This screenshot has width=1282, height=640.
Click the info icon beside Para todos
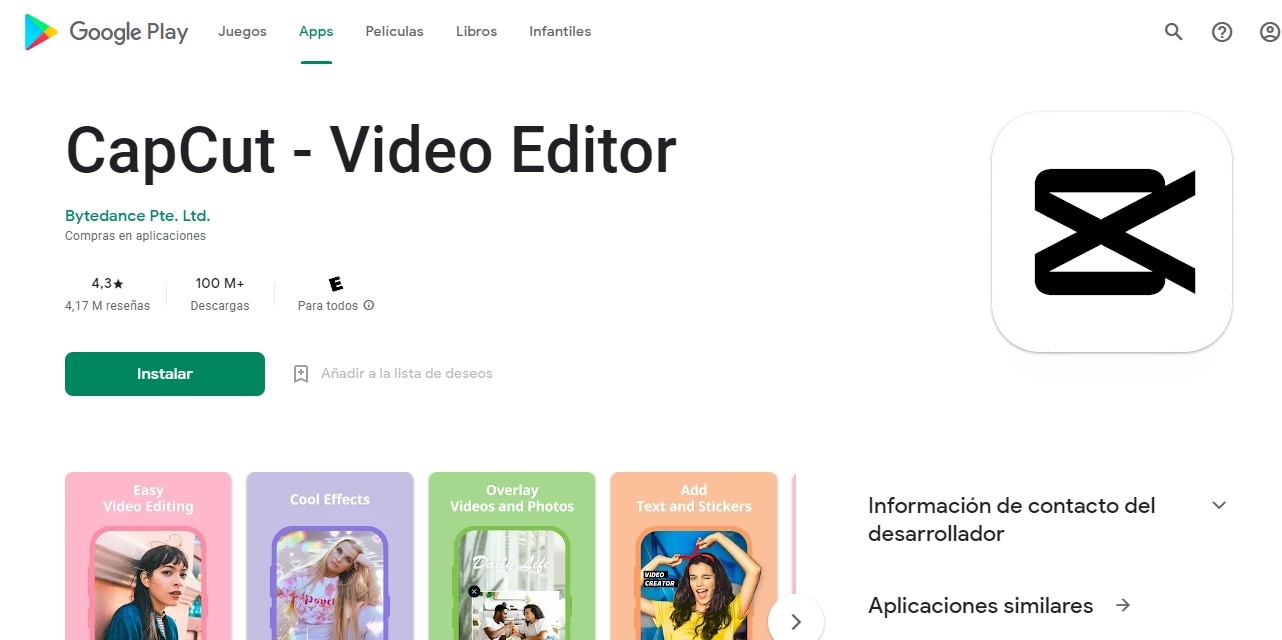pyautogui.click(x=369, y=305)
